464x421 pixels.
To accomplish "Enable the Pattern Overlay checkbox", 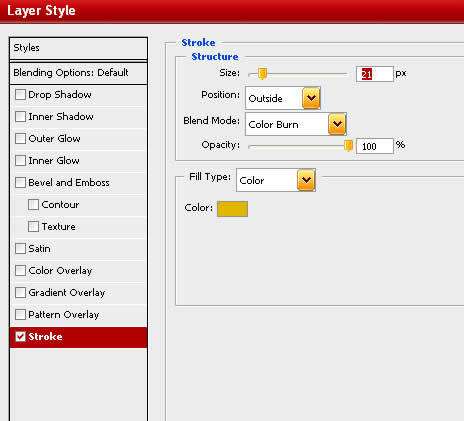I will (x=20, y=314).
